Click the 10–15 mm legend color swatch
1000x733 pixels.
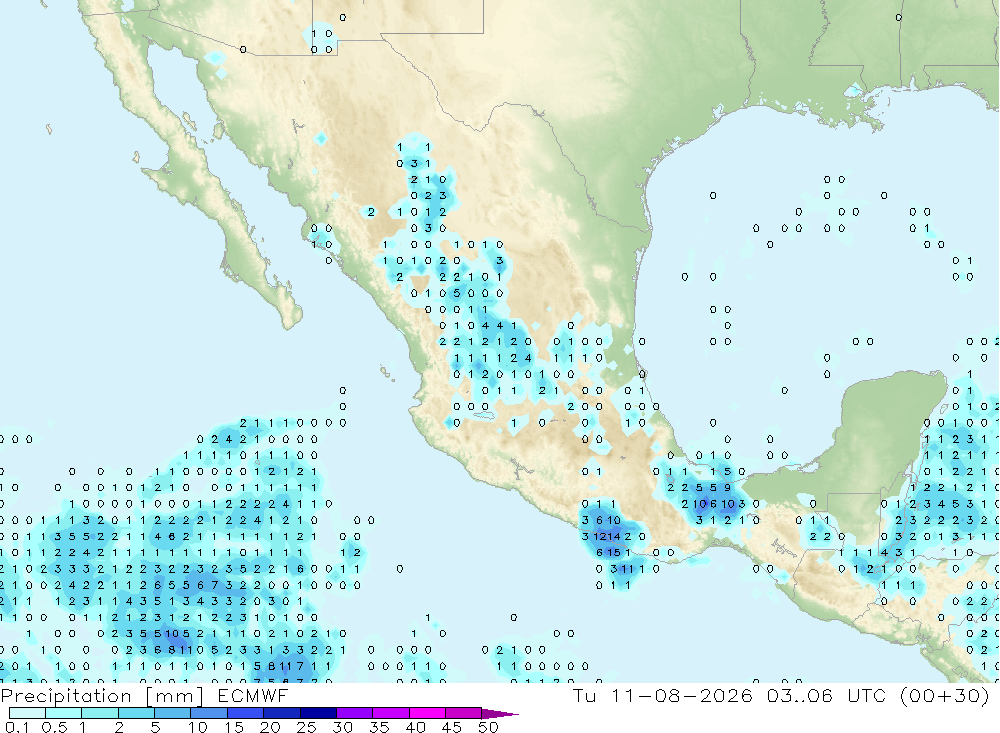(209, 713)
